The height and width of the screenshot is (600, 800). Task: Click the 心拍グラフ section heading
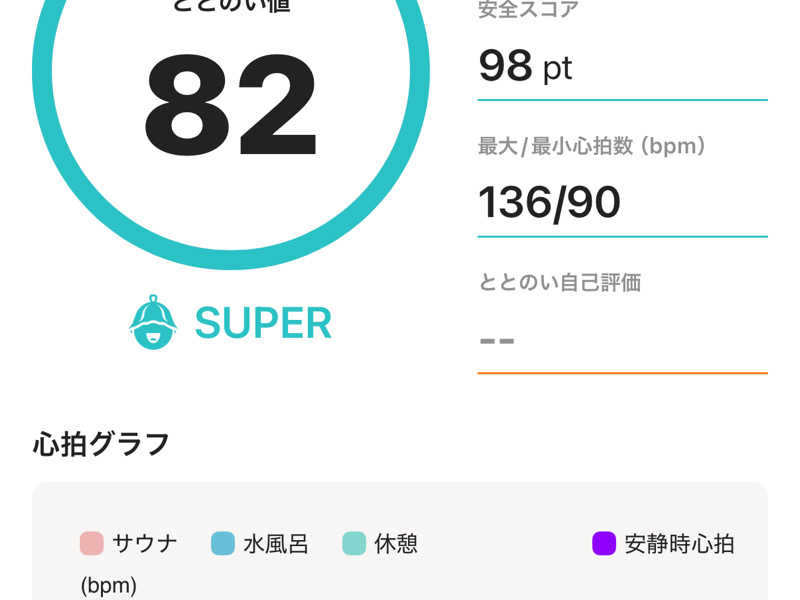[101, 444]
